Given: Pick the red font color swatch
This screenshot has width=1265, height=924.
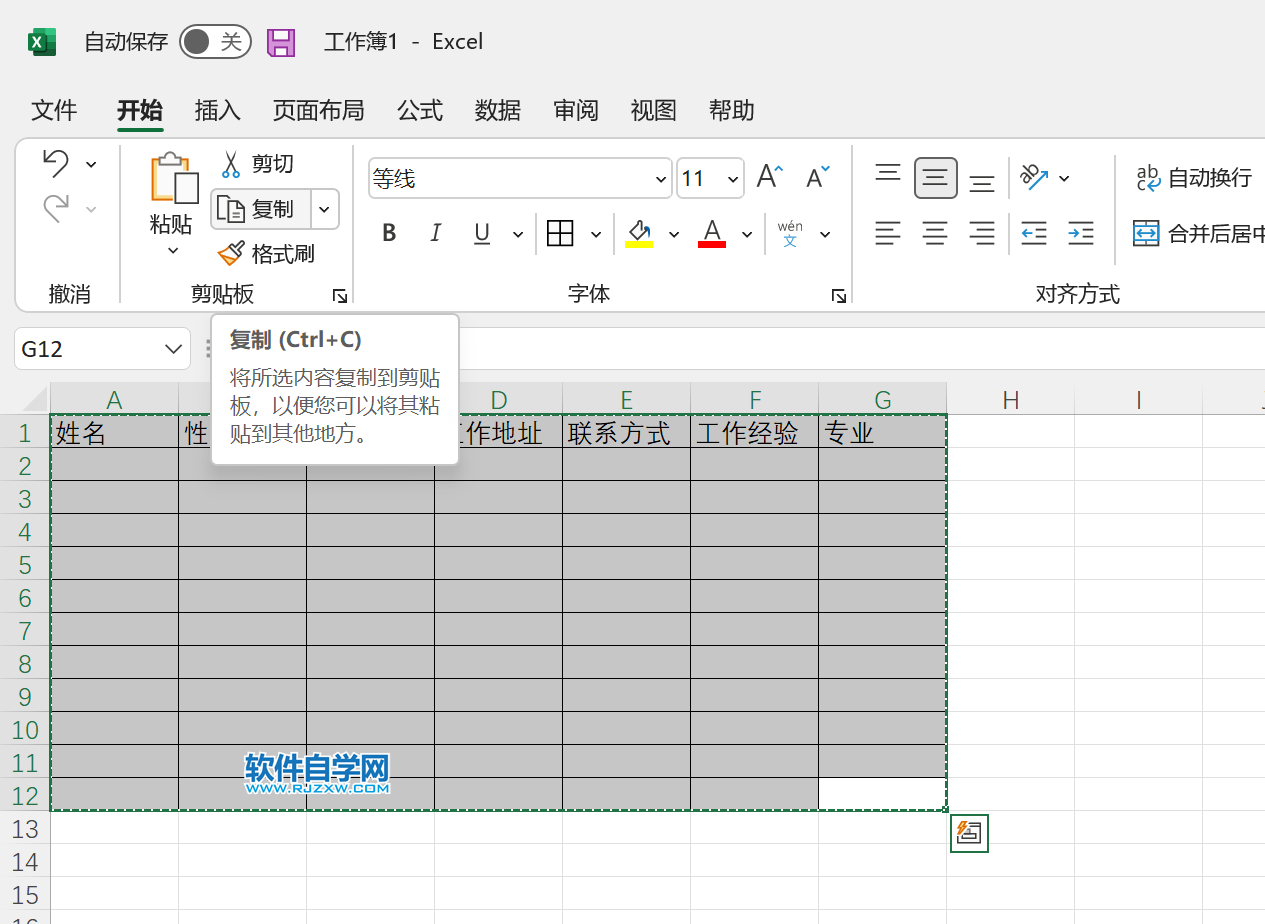Looking at the screenshot, I should coord(711,232).
